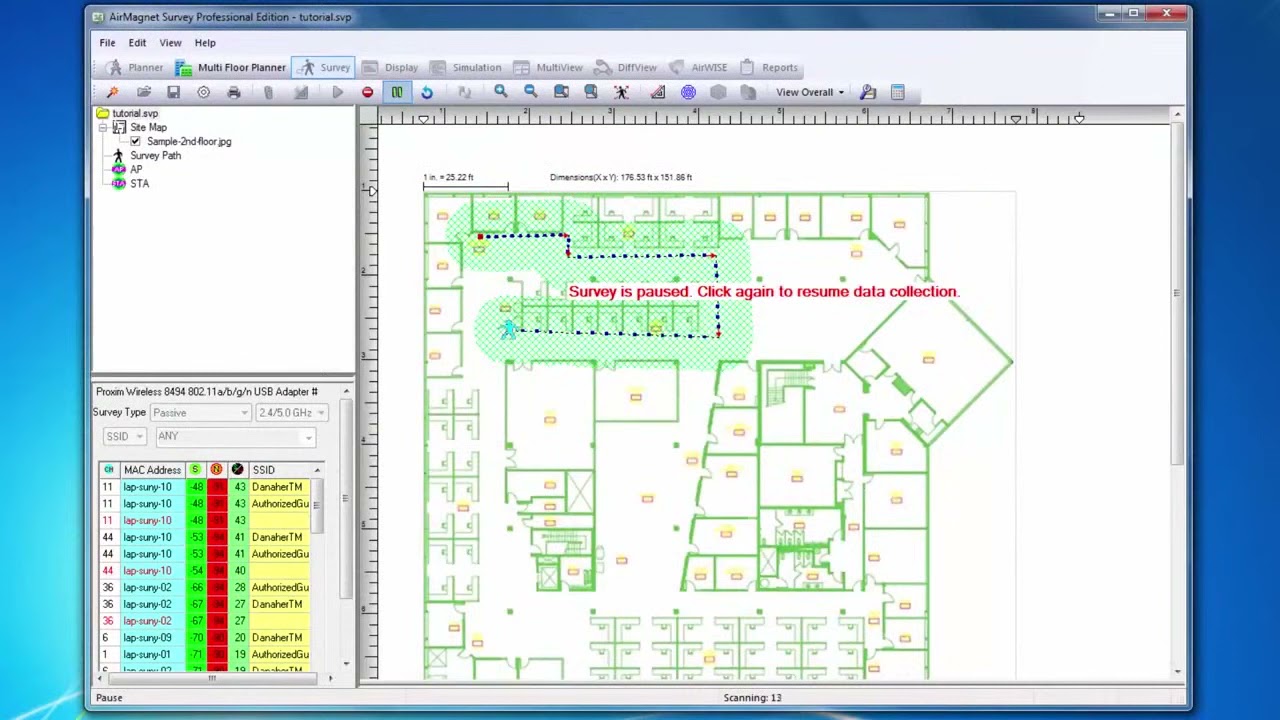Select the tutorial.svp root tree item
Image resolution: width=1280 pixels, height=720 pixels.
coord(135,114)
